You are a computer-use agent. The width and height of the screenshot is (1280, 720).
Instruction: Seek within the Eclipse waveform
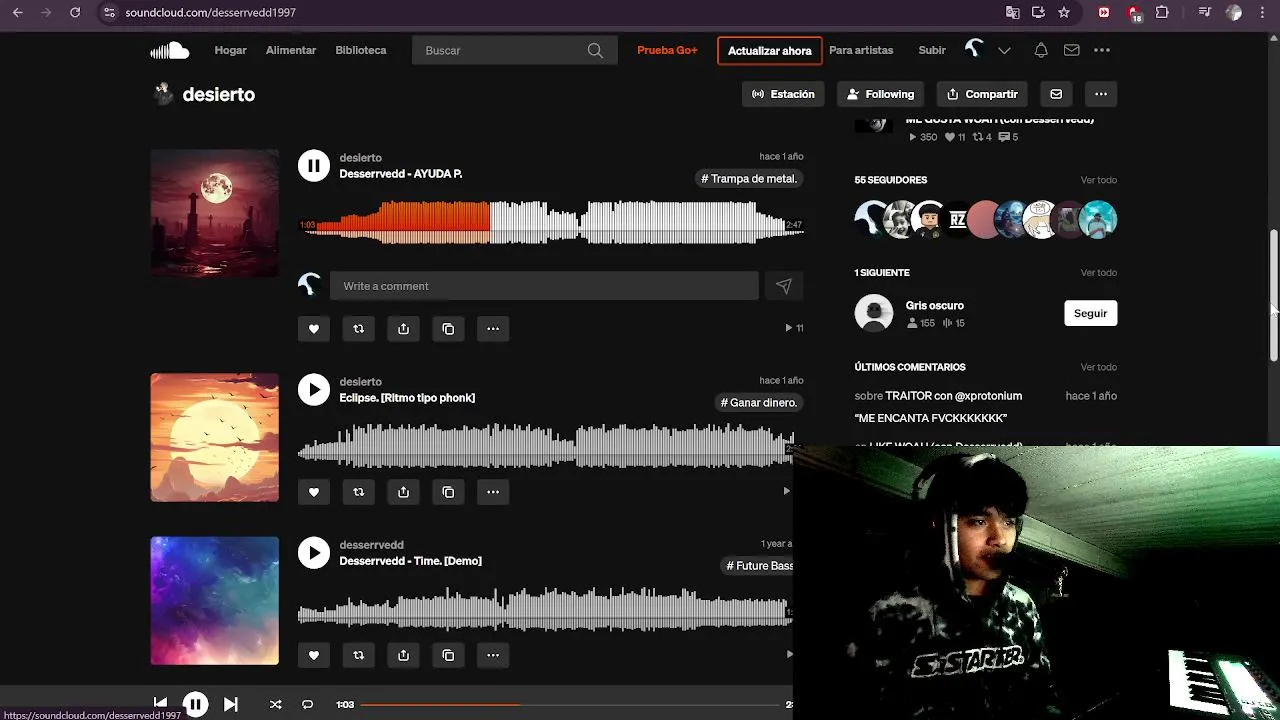(x=546, y=446)
